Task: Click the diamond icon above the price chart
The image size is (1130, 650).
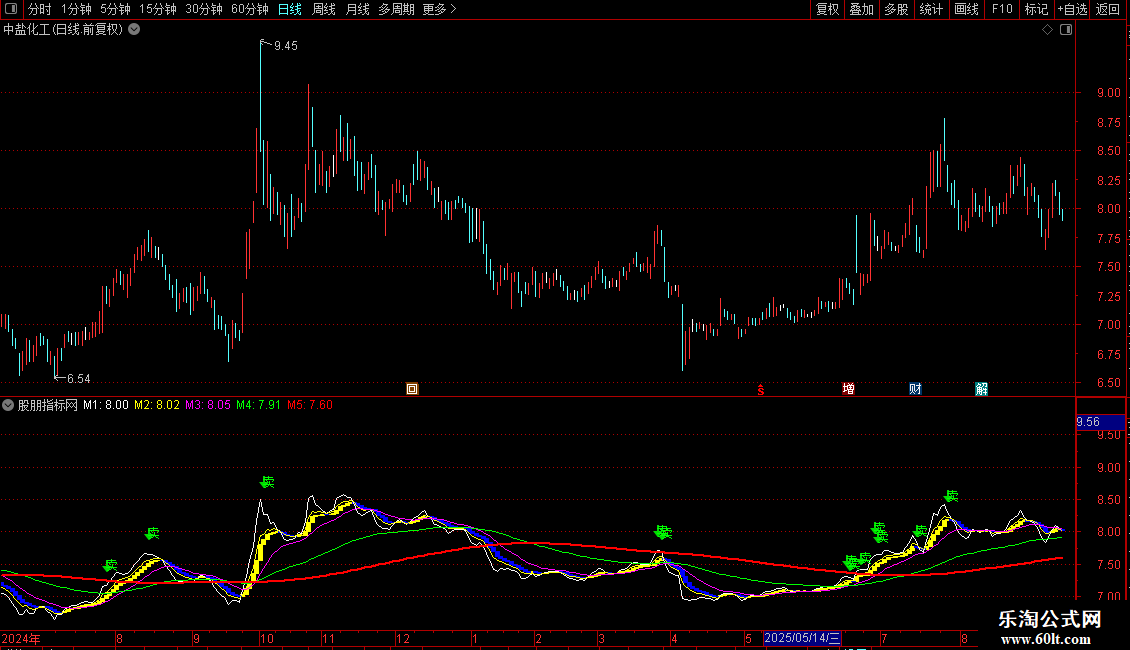Action: (x=1048, y=30)
